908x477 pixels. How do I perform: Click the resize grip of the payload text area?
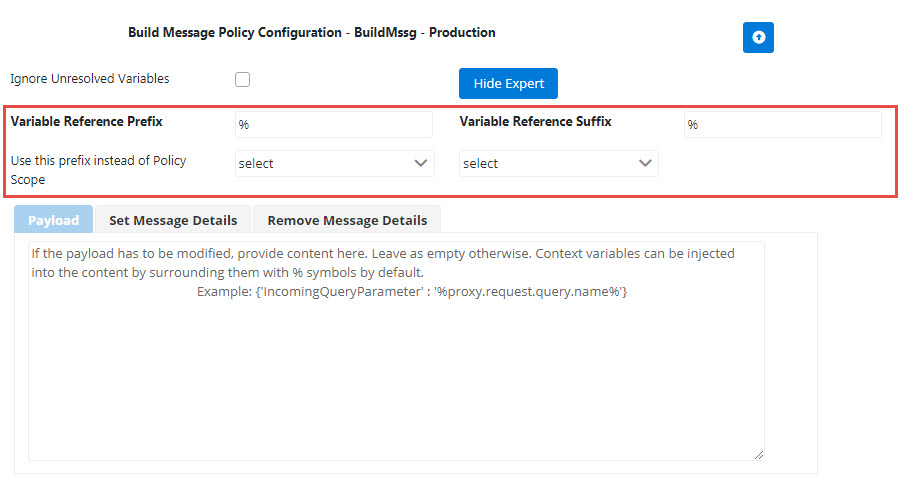[x=759, y=455]
